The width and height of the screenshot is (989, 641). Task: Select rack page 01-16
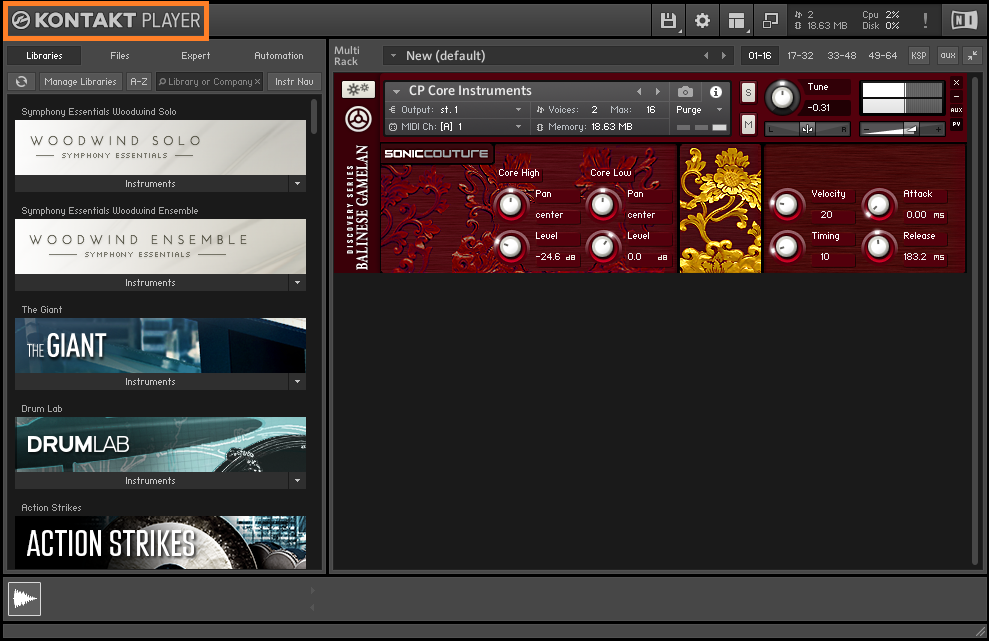759,56
